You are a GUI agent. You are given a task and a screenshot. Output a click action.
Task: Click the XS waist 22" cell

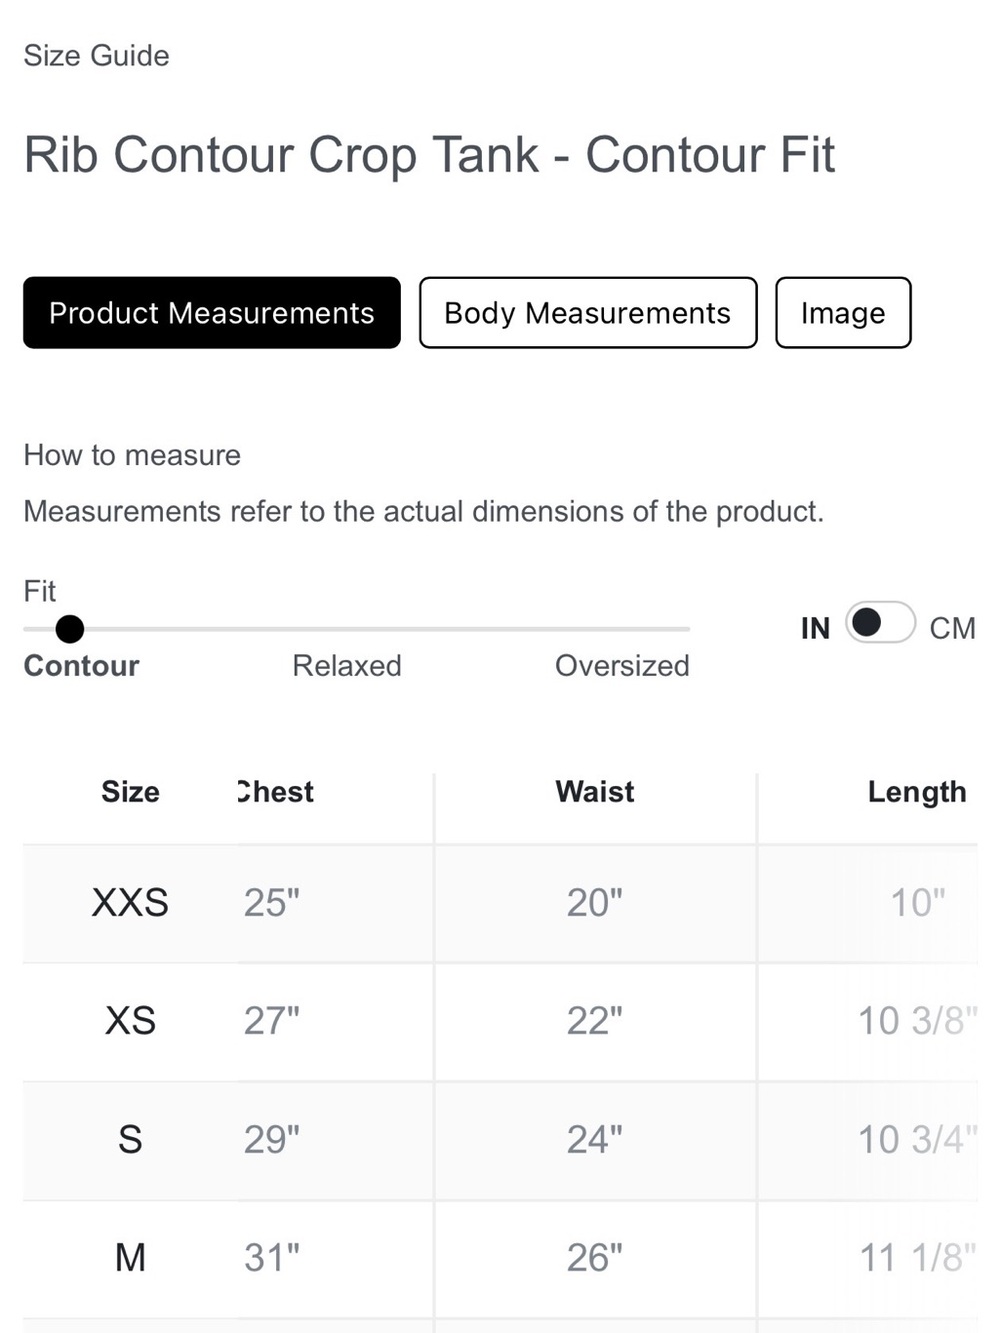[x=595, y=1022]
